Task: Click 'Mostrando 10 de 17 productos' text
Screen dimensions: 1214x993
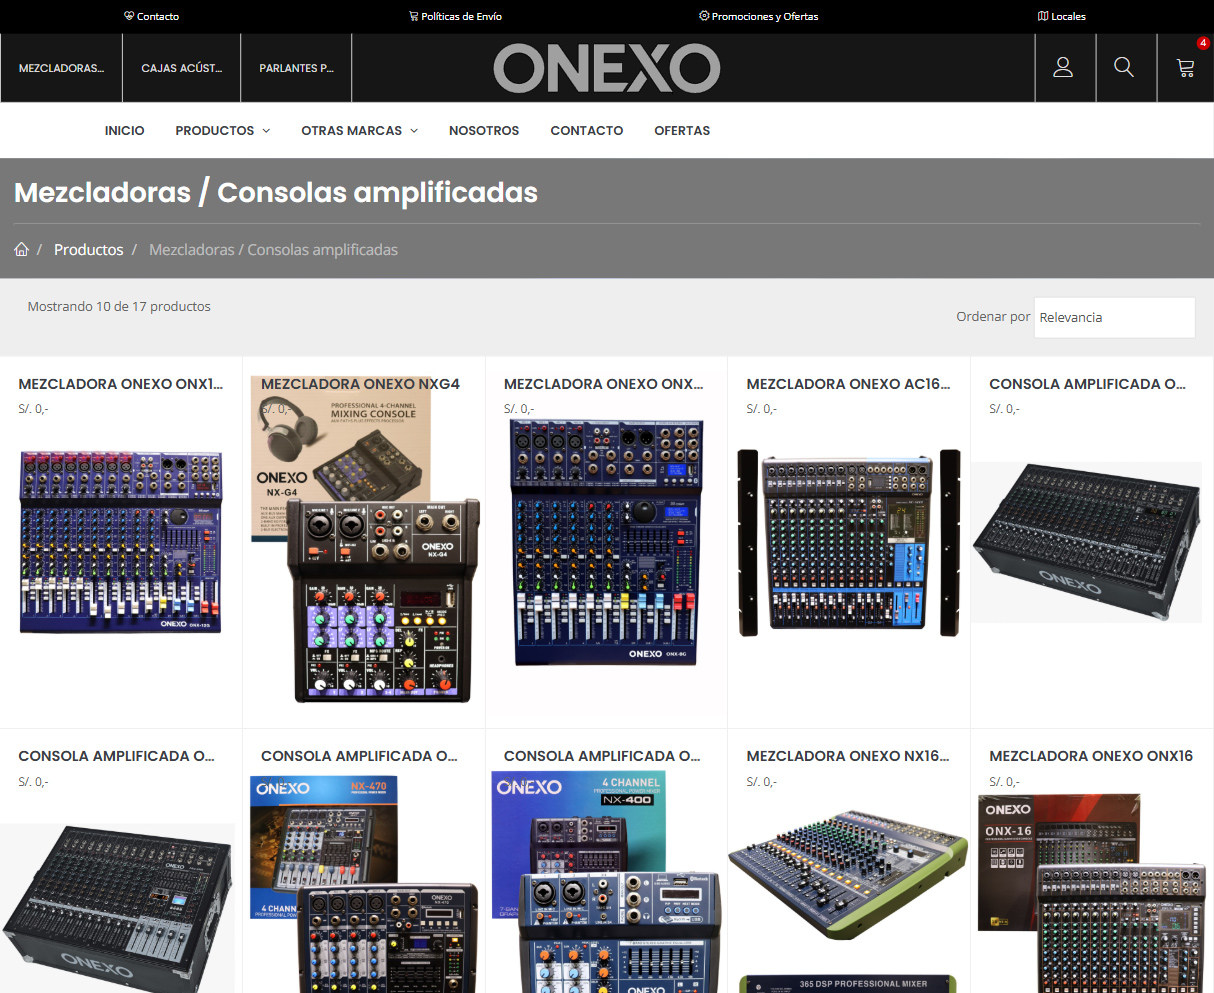Action: coord(119,306)
